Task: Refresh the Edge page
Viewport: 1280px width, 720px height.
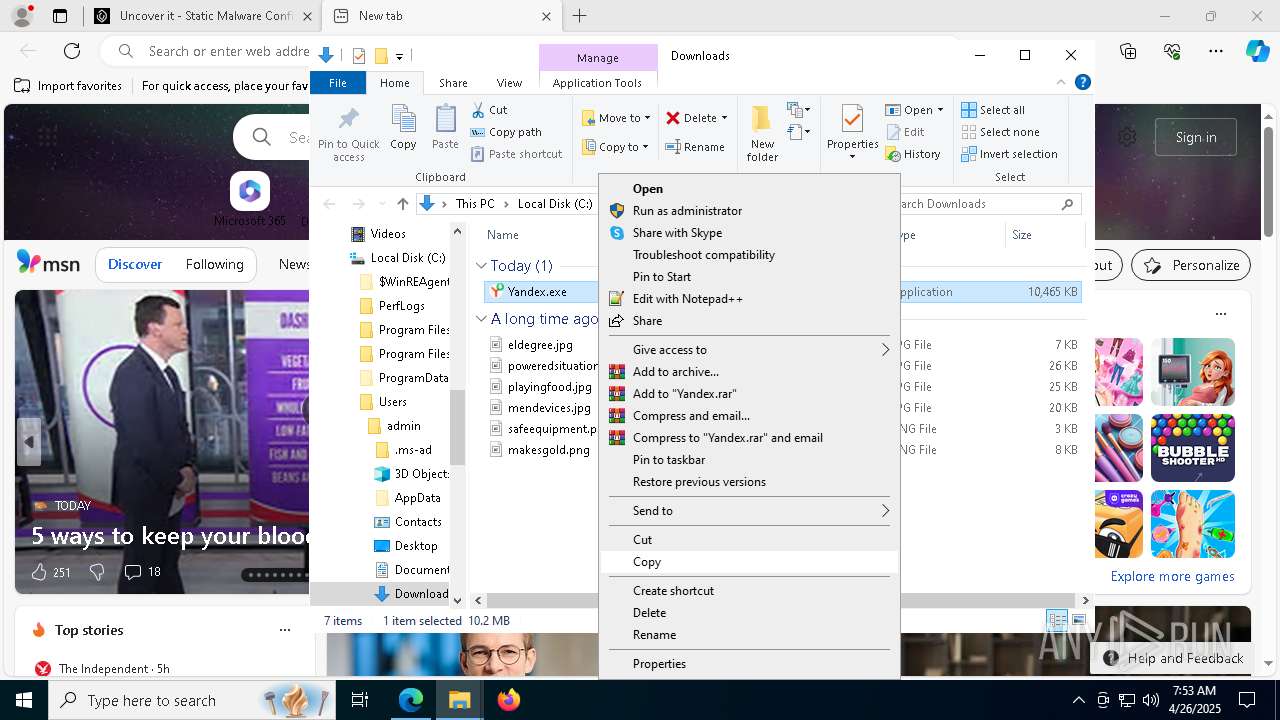Action: point(72,51)
